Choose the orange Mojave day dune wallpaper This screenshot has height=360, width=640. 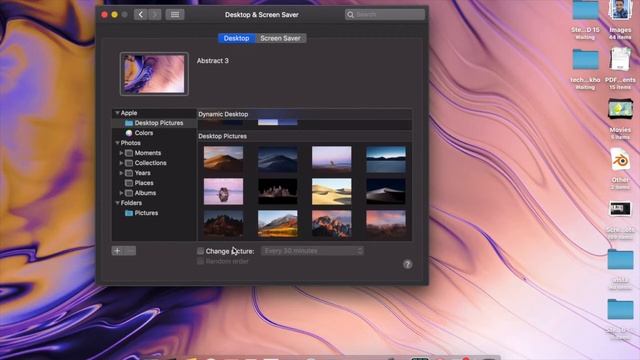[223, 159]
